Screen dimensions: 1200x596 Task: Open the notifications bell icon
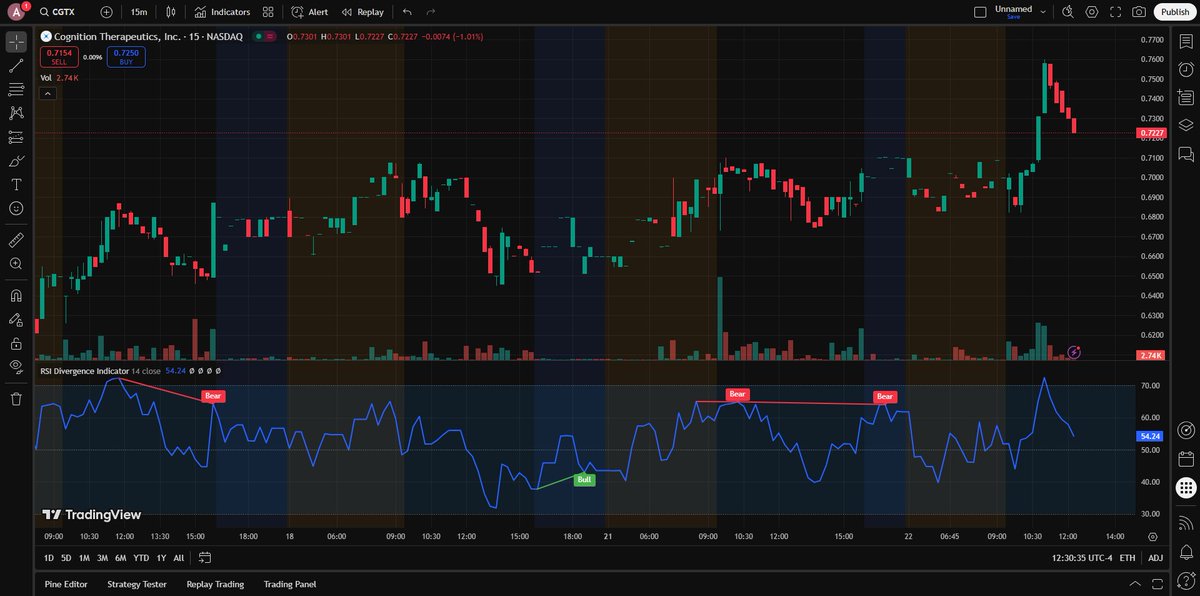pyautogui.click(x=1185, y=555)
